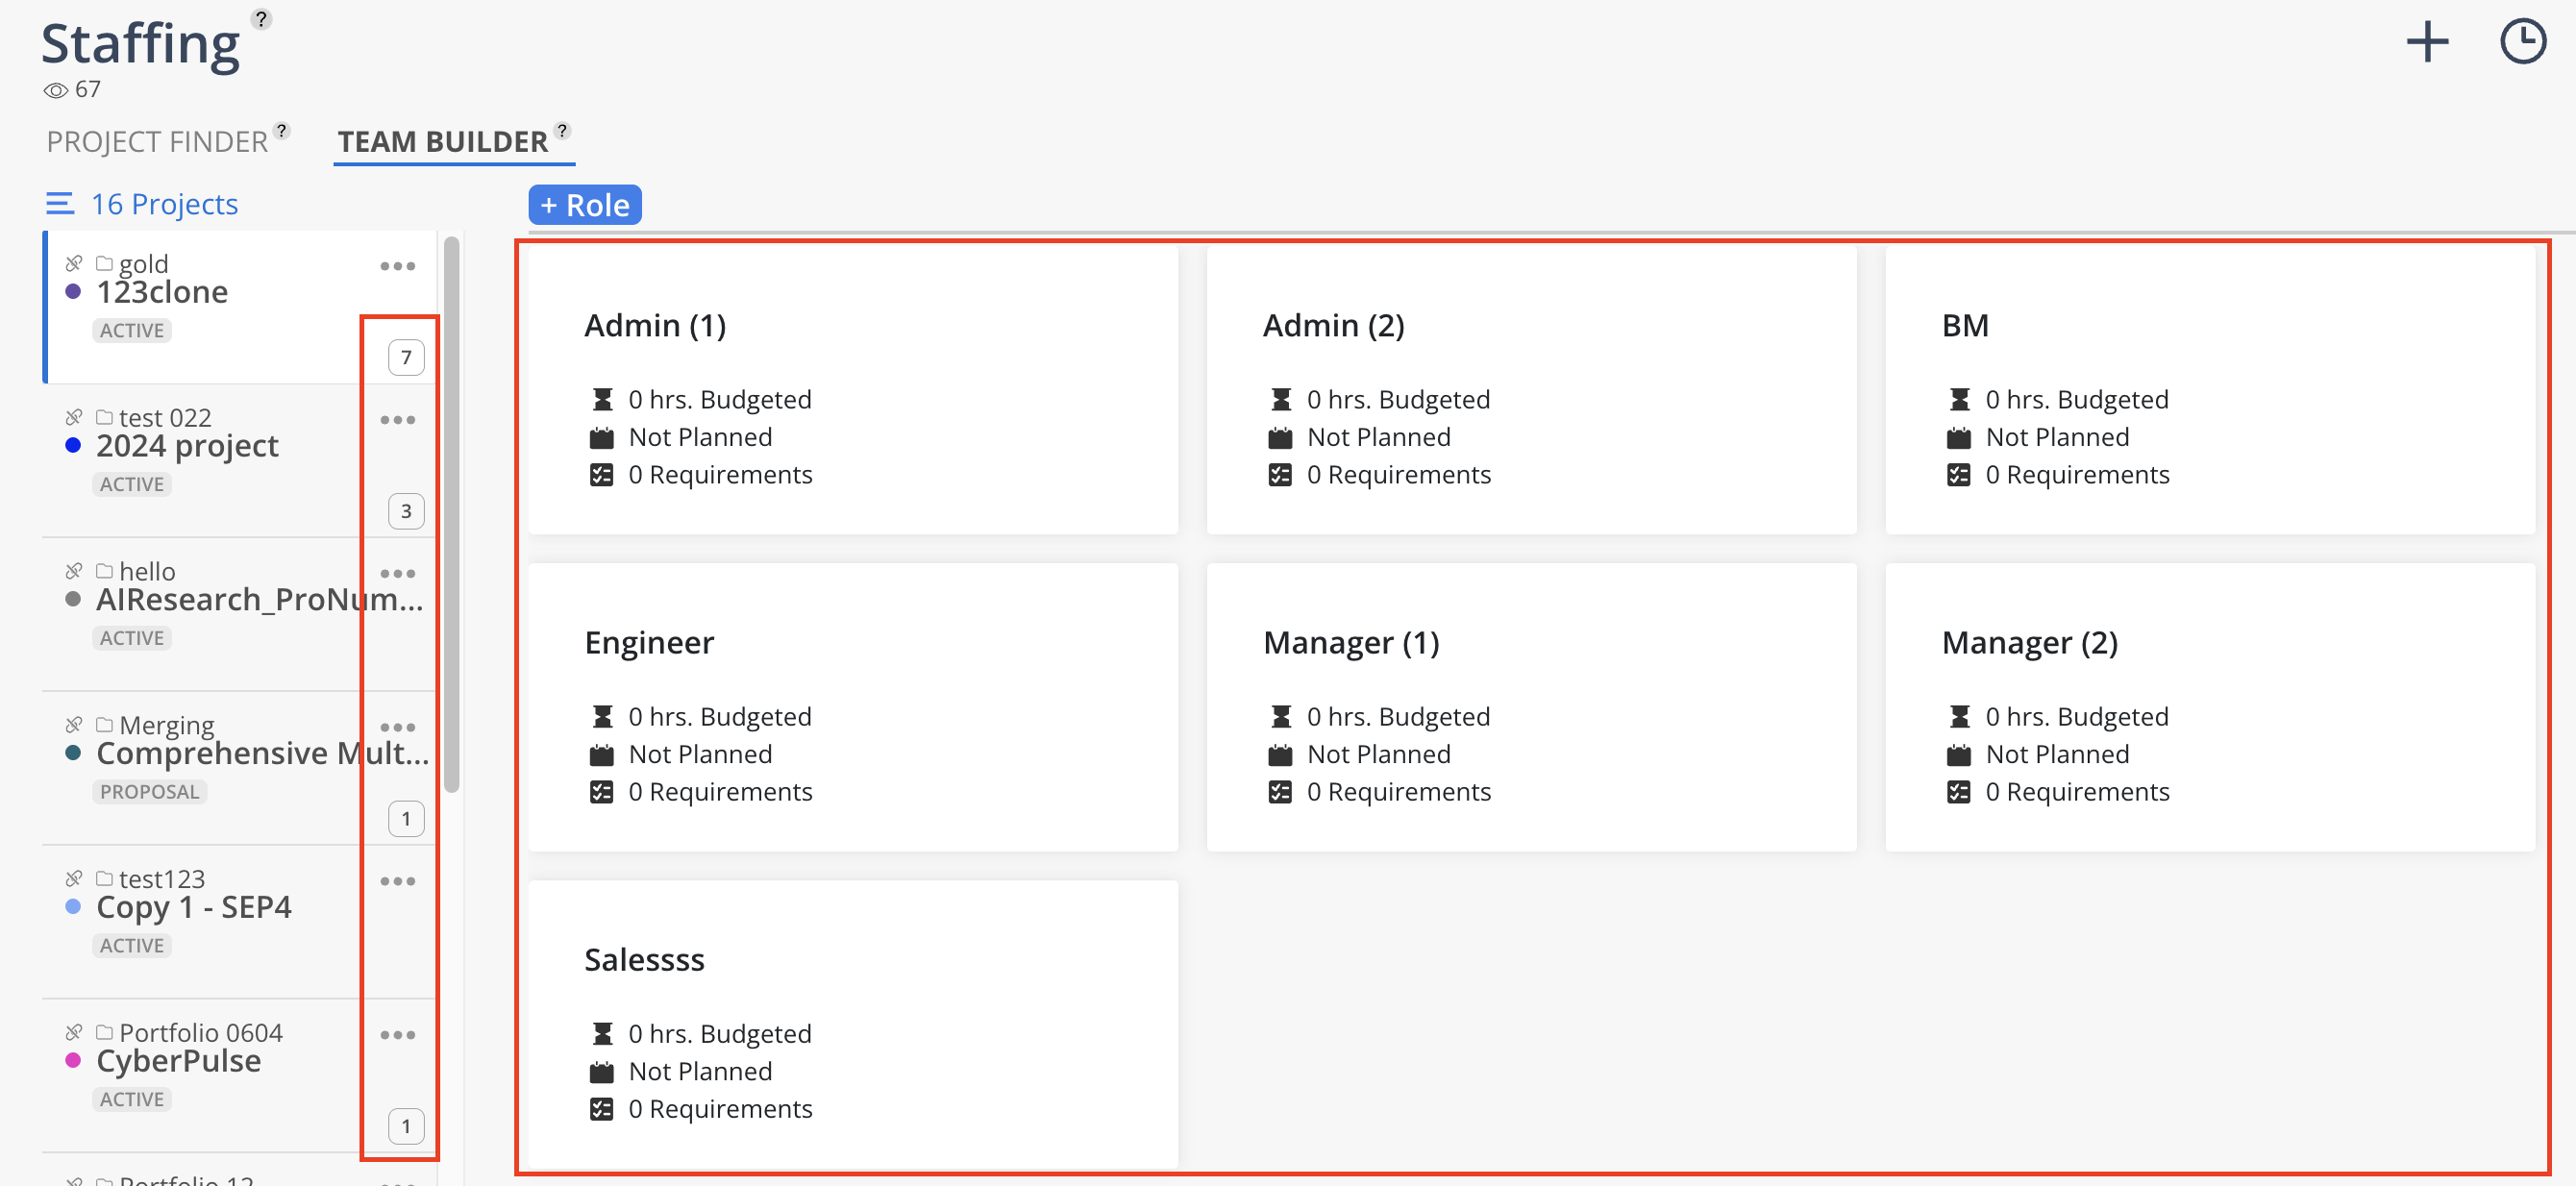
Task: Open more options for 2024 project
Action: (397, 420)
